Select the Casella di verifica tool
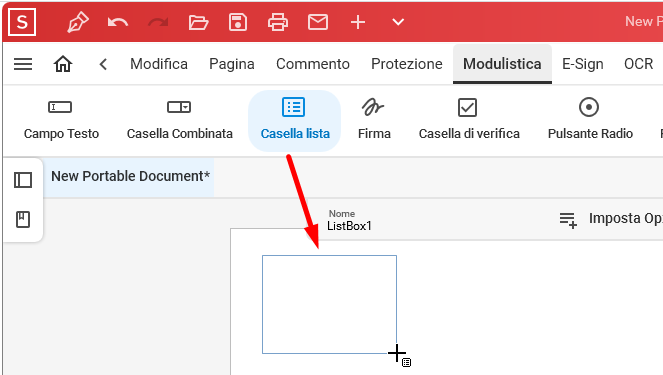The width and height of the screenshot is (663, 375). click(x=469, y=120)
